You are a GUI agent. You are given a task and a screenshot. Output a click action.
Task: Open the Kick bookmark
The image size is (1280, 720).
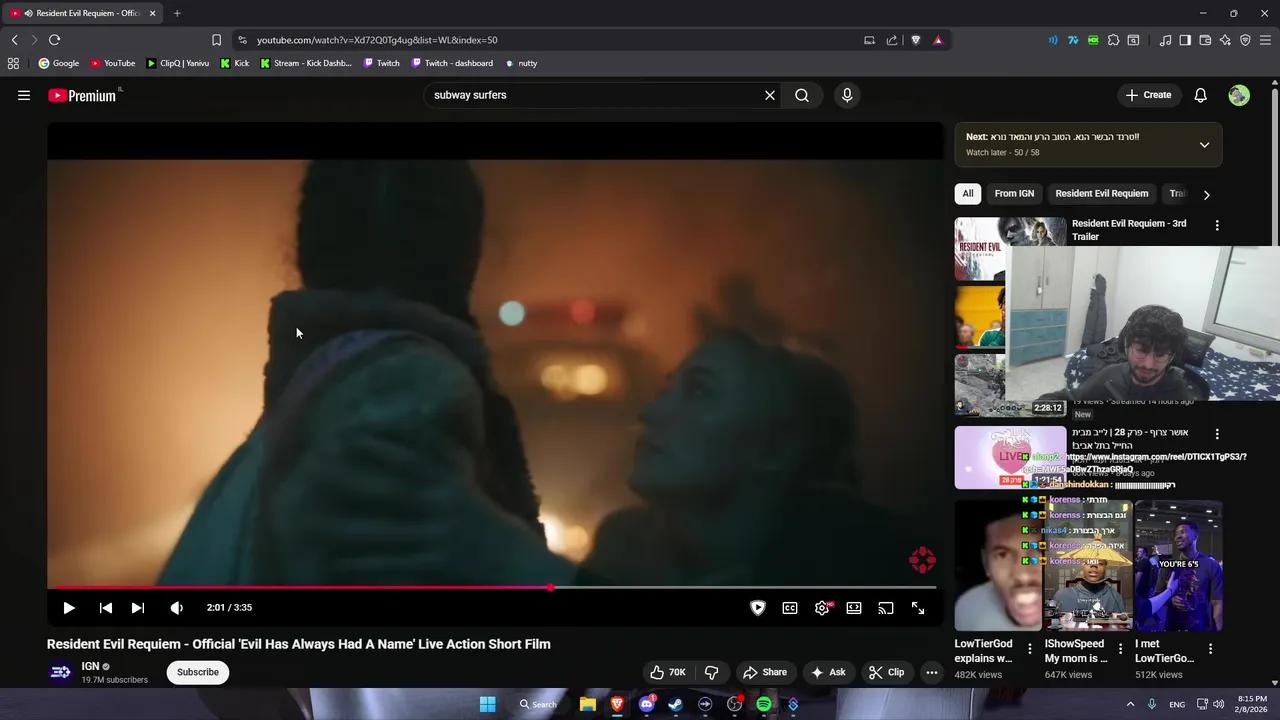pyautogui.click(x=235, y=63)
